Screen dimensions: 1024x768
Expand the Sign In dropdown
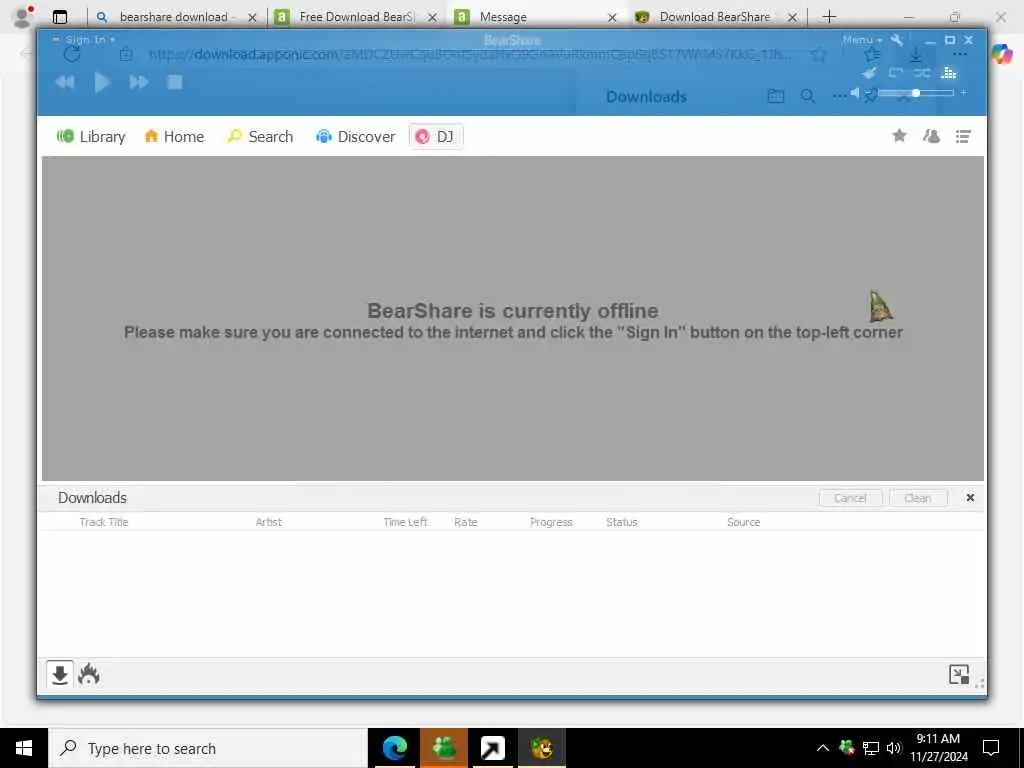tap(90, 40)
